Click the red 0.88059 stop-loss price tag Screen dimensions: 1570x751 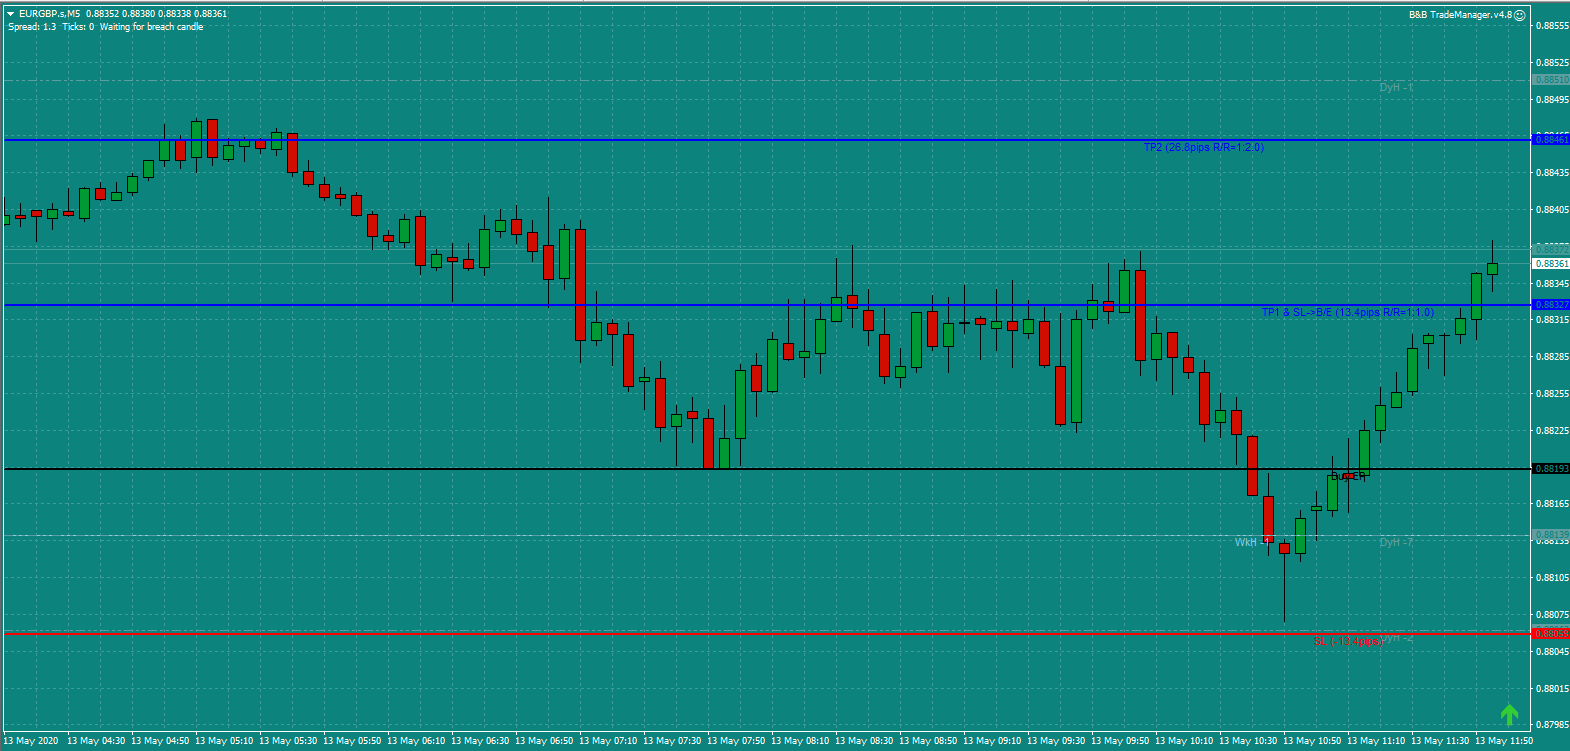pyautogui.click(x=1551, y=634)
